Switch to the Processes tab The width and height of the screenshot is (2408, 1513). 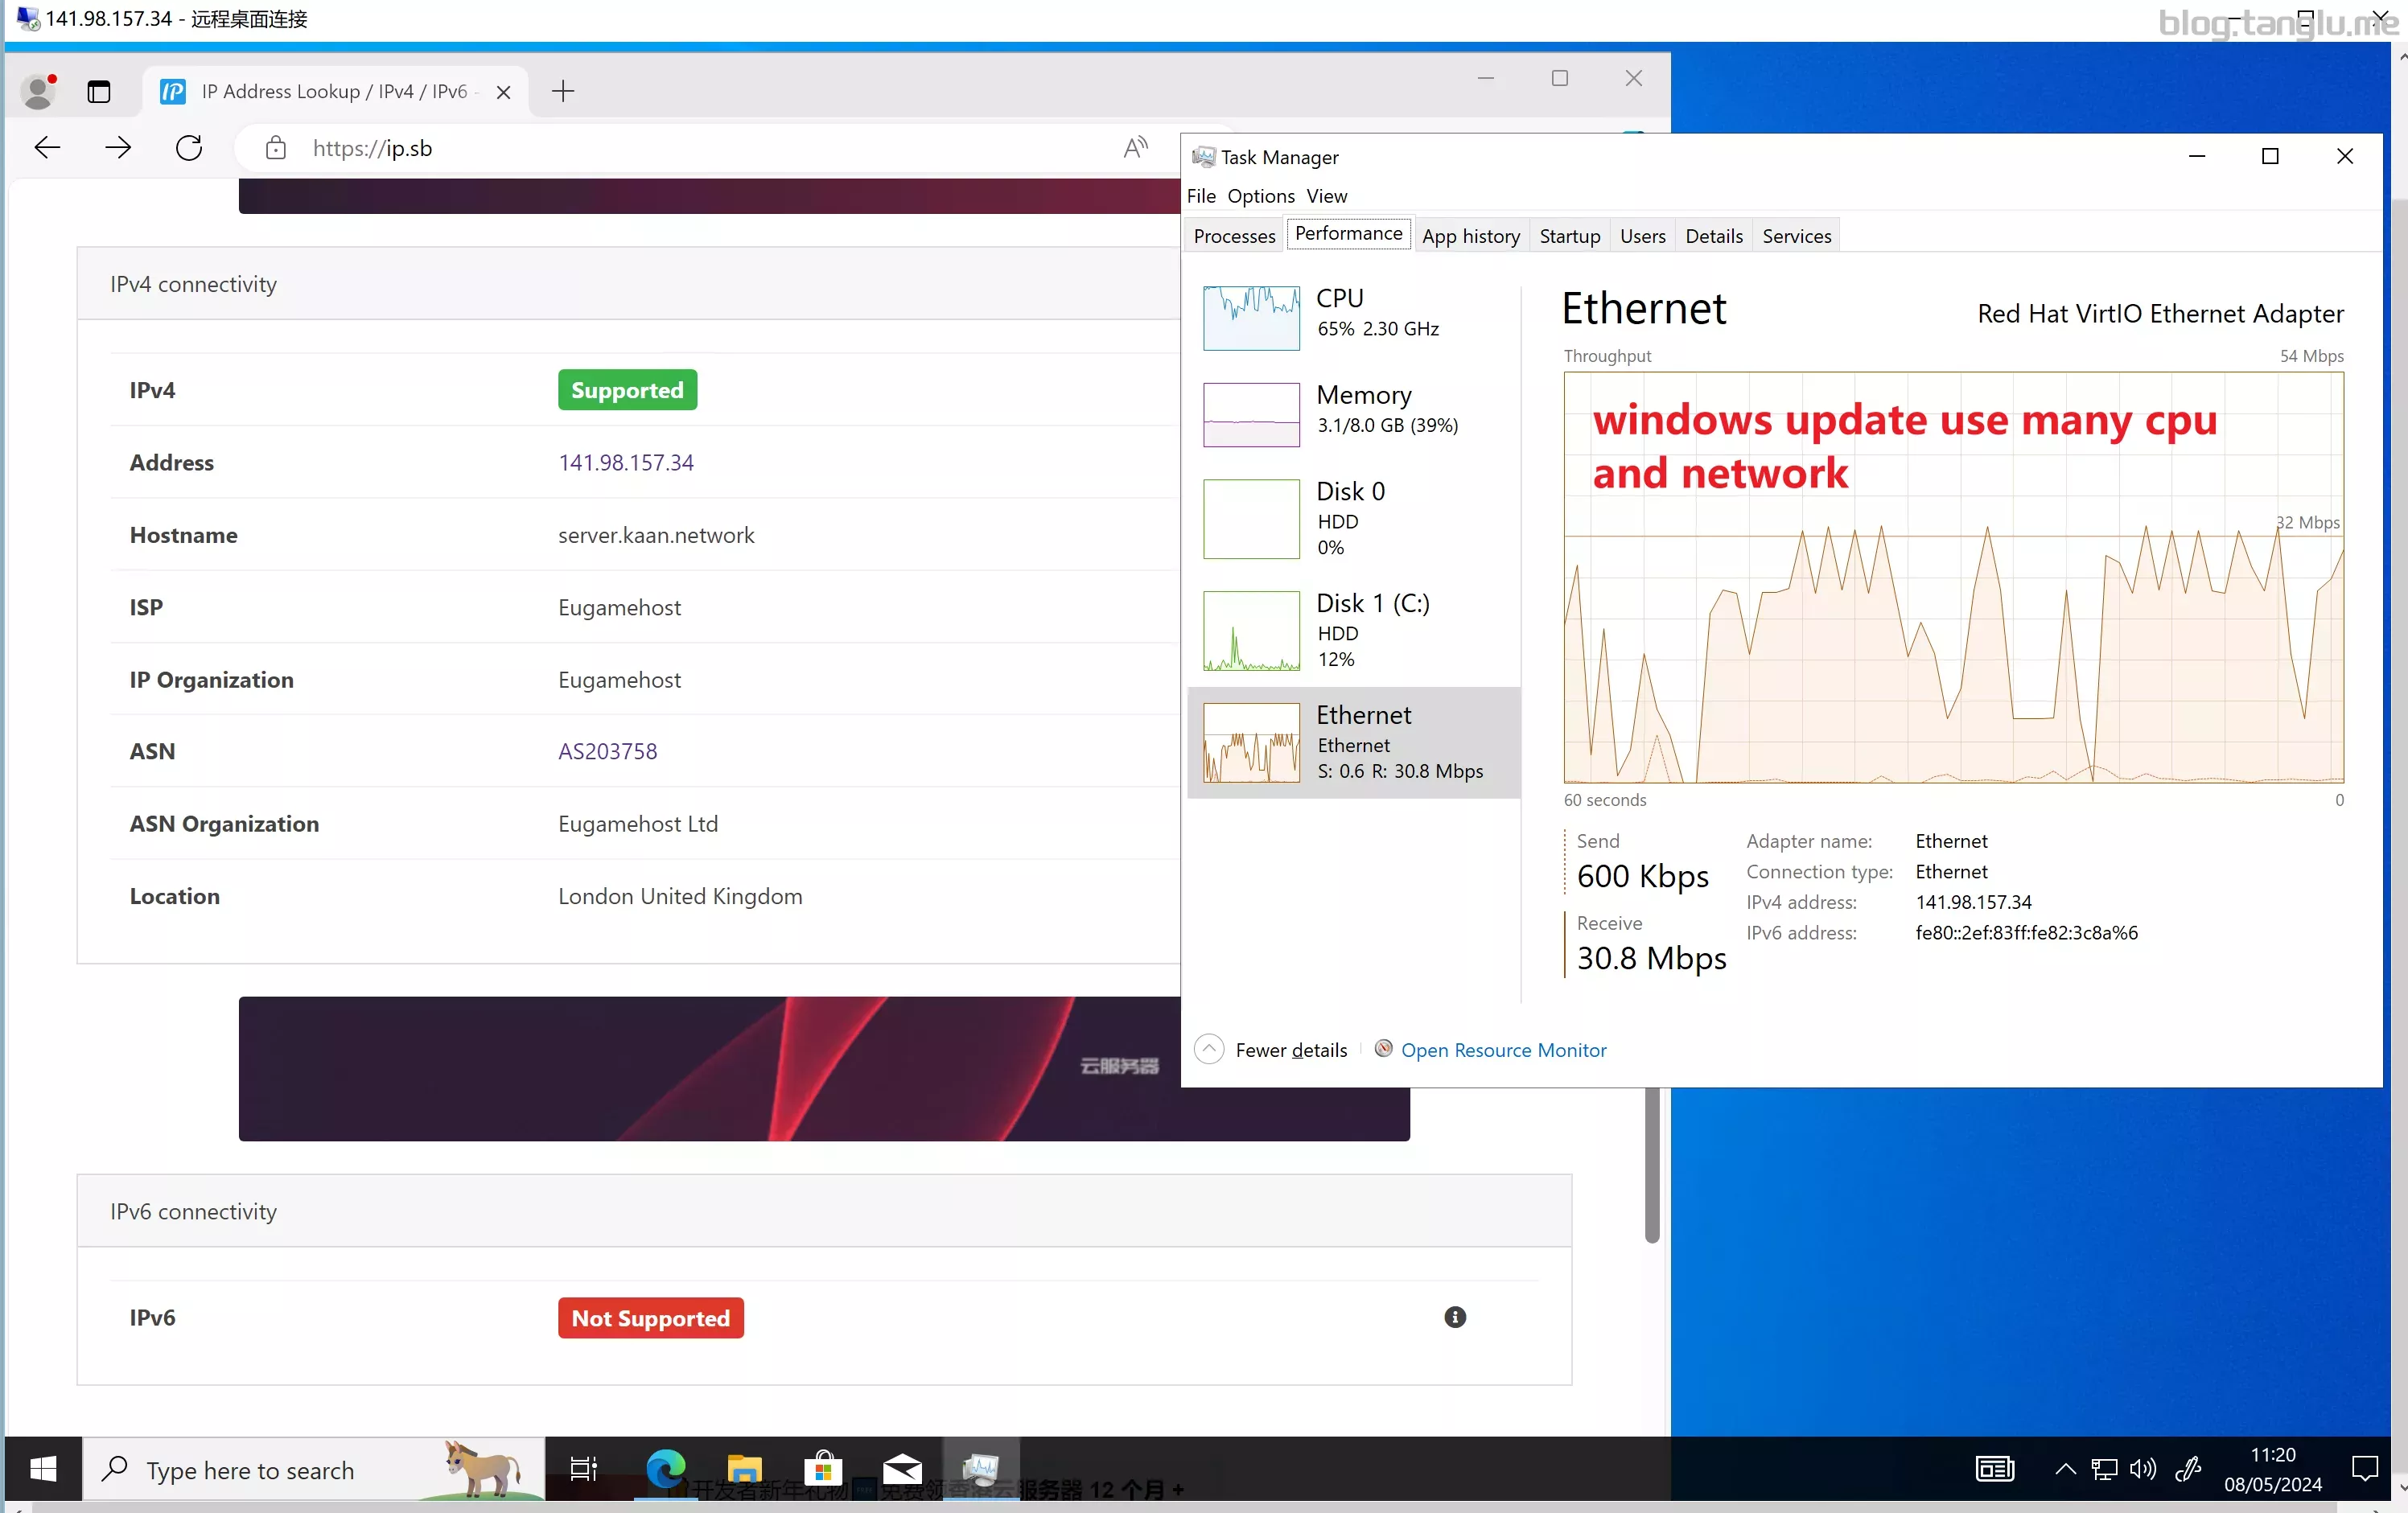click(1234, 236)
